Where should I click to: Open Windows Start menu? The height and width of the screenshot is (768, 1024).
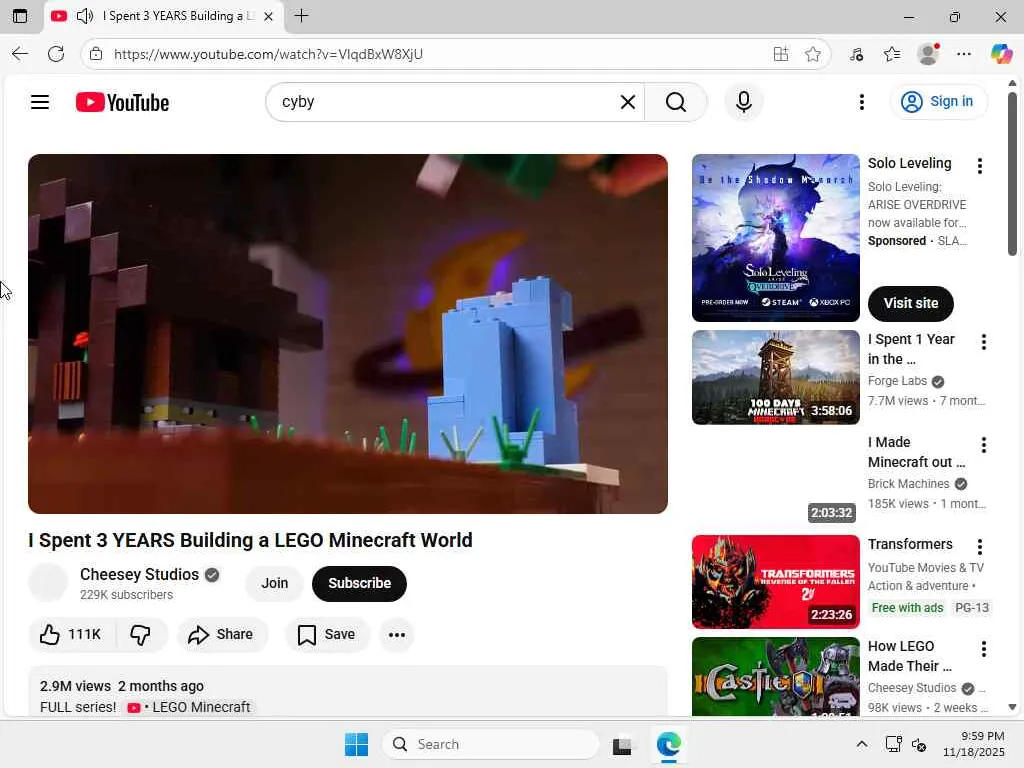click(x=357, y=744)
